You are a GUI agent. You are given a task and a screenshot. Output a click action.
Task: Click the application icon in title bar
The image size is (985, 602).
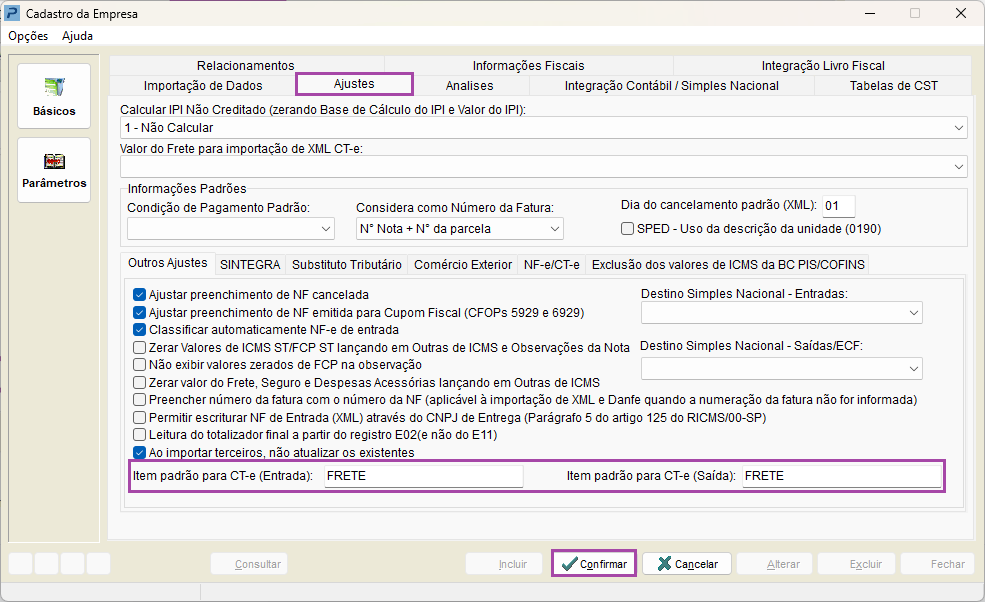[x=13, y=14]
